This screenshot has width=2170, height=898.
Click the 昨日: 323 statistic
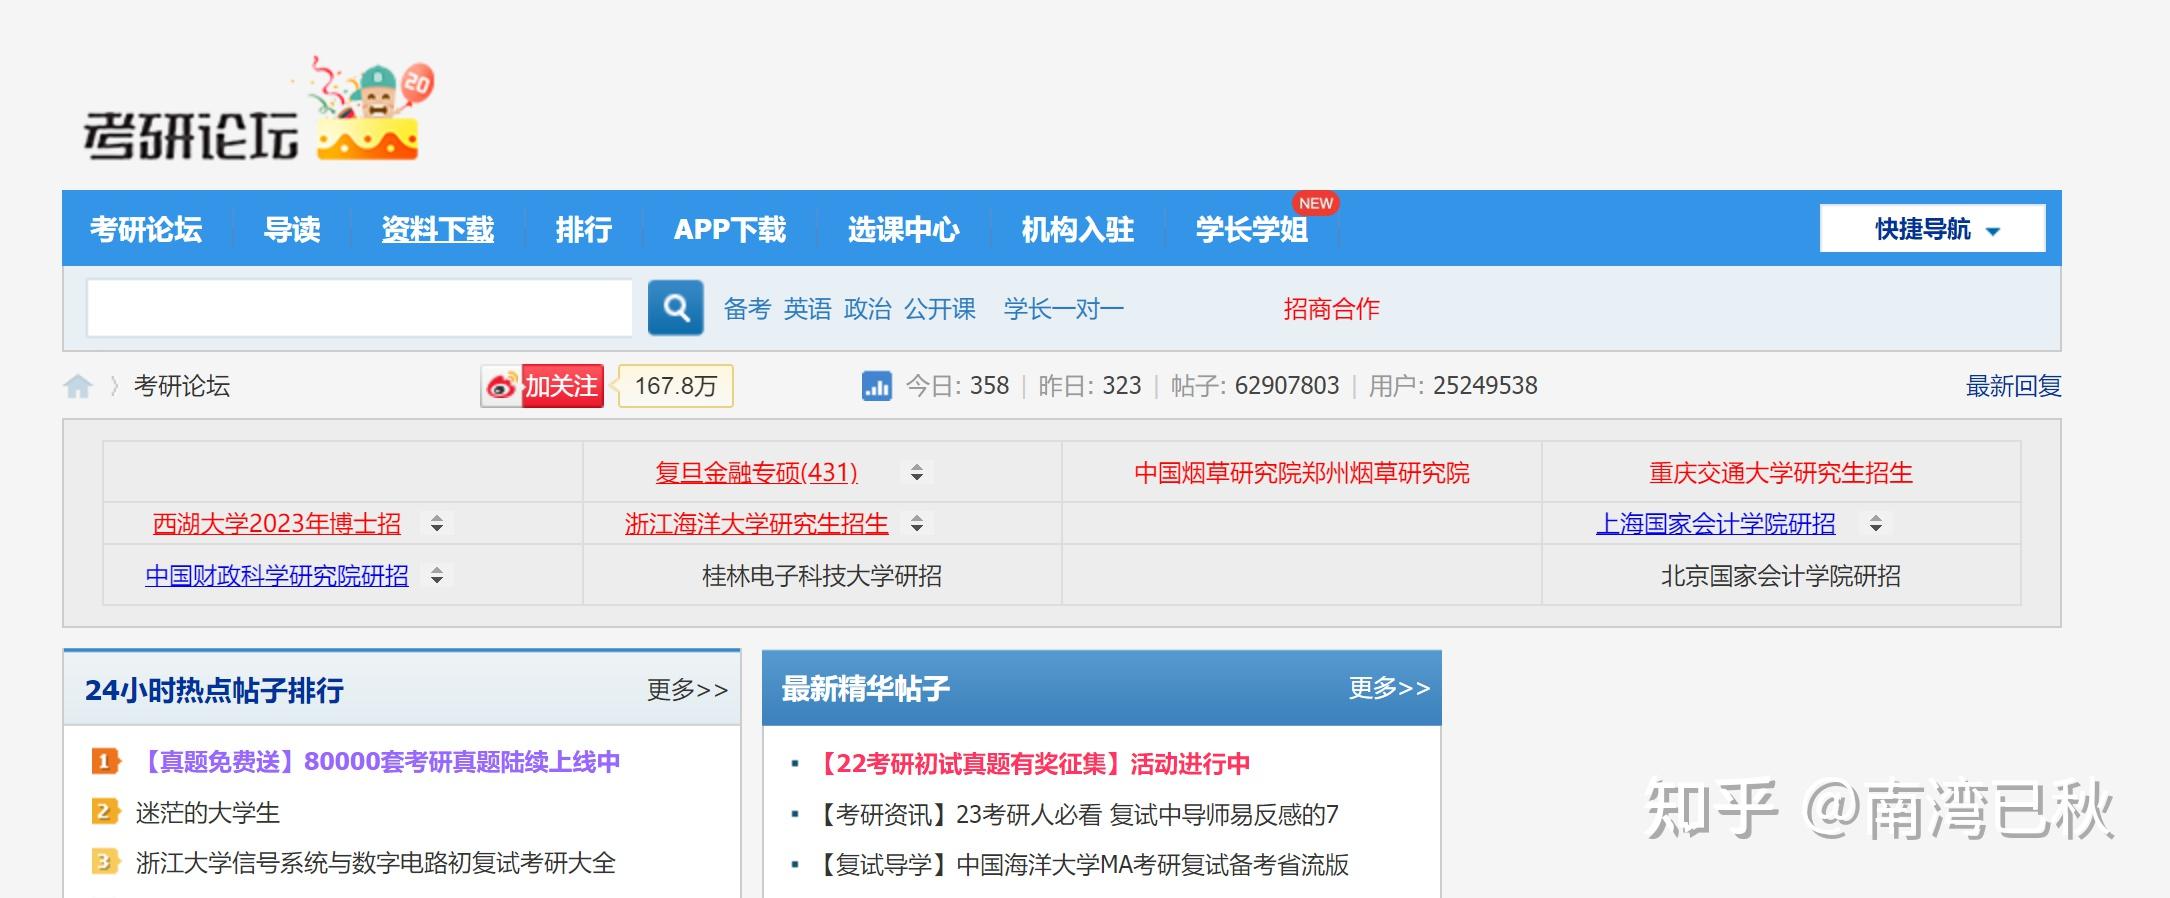point(1090,386)
